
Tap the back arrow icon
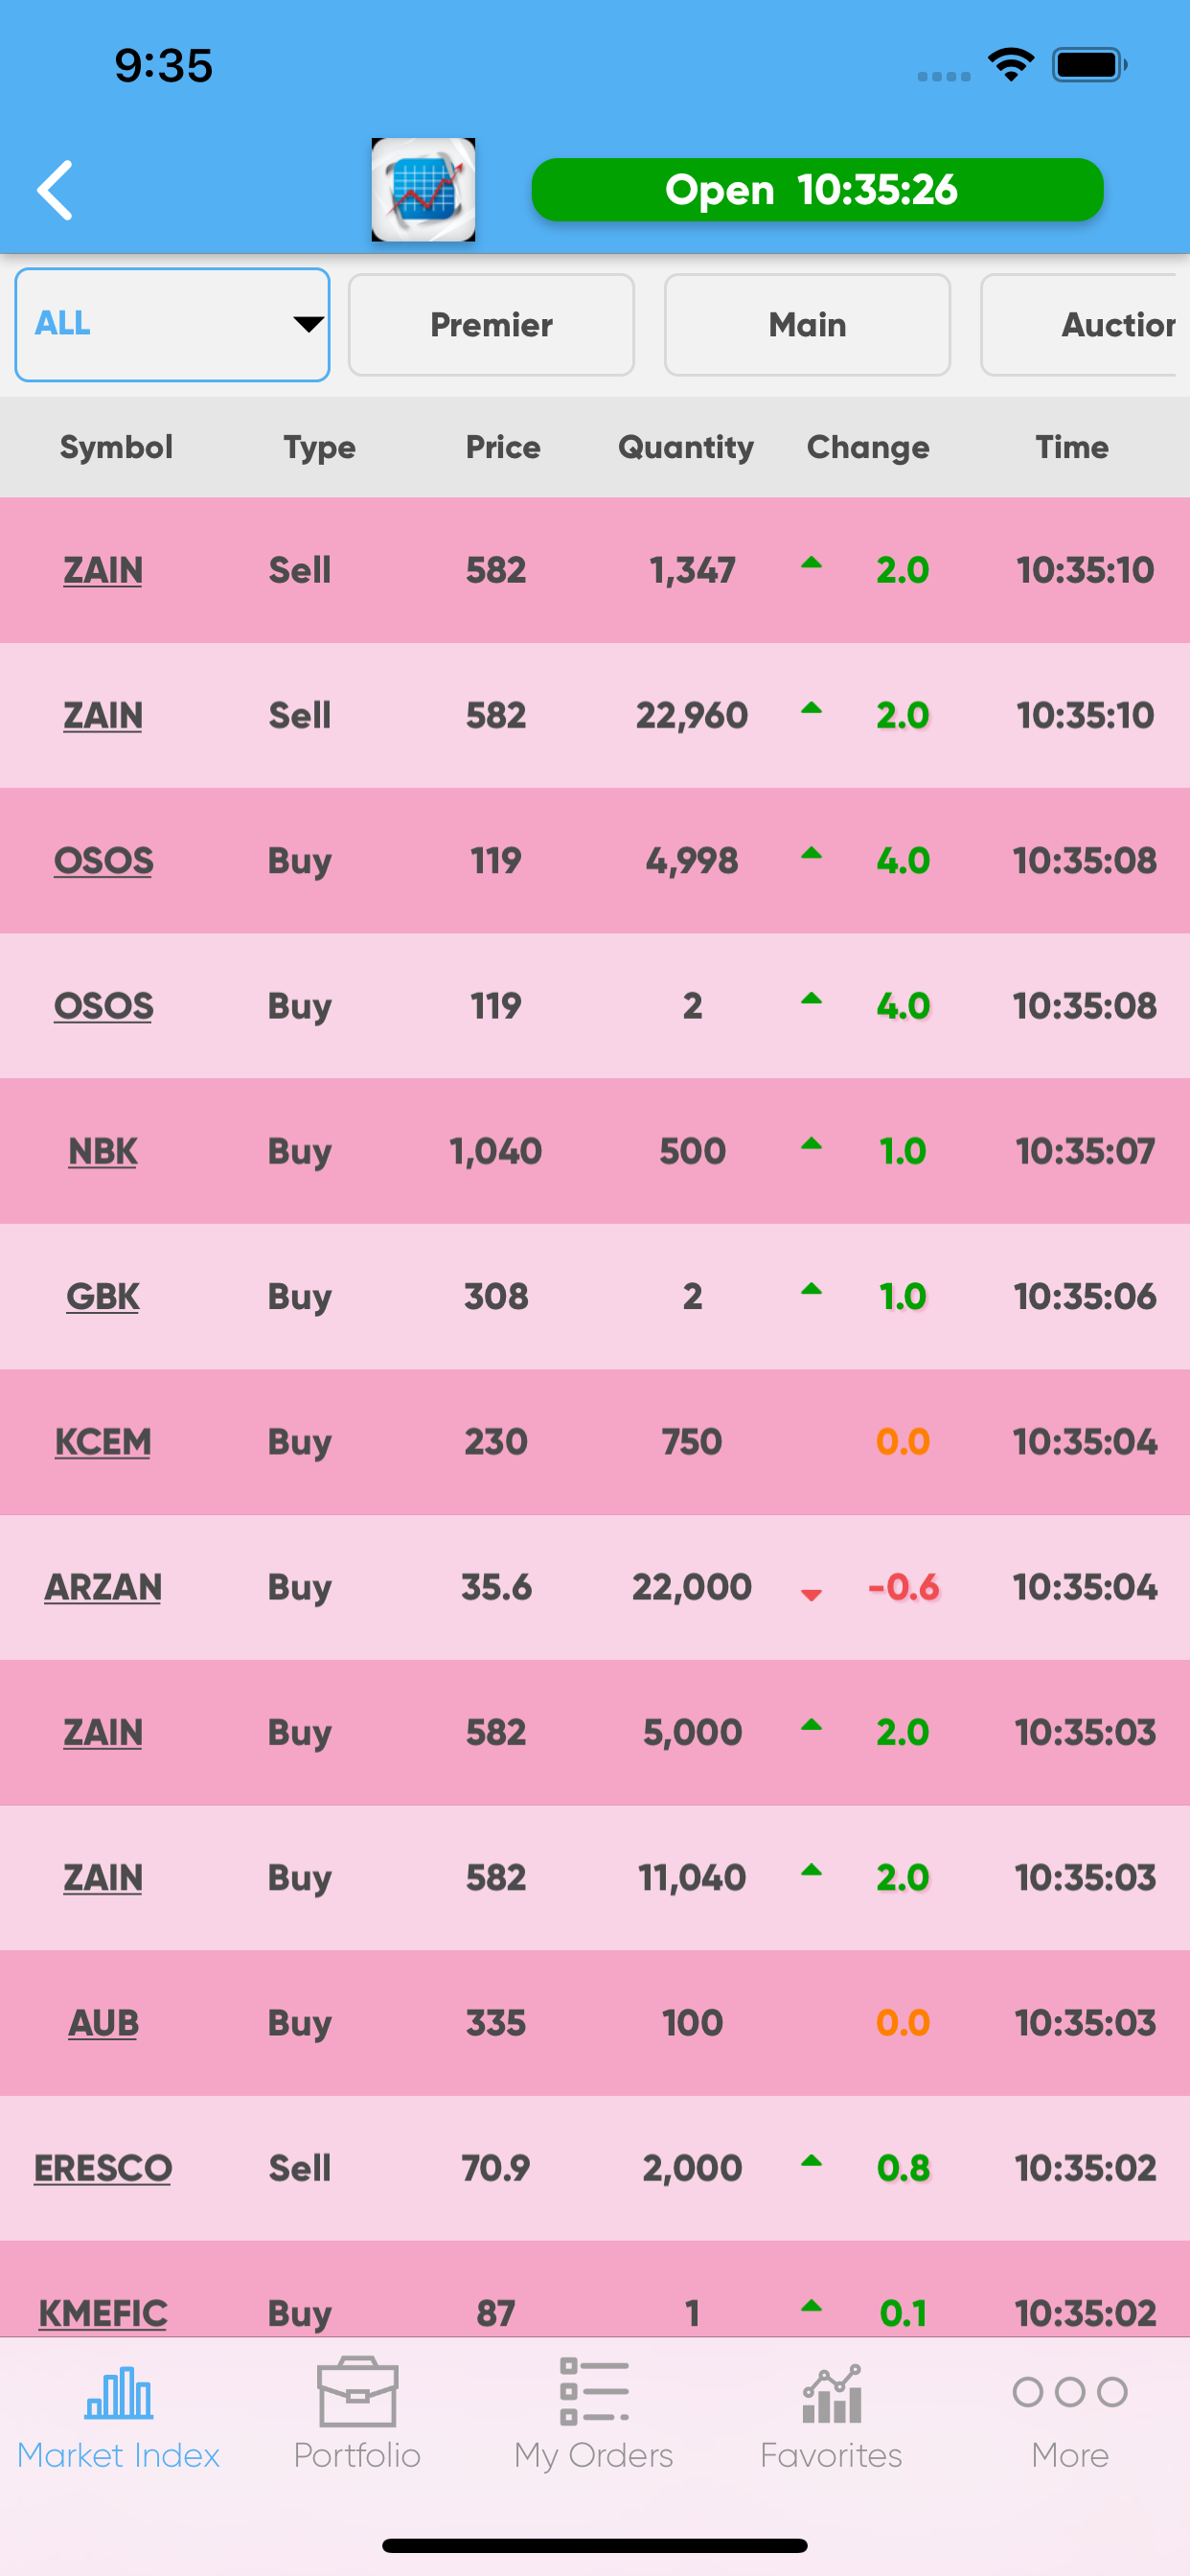pyautogui.click(x=56, y=189)
